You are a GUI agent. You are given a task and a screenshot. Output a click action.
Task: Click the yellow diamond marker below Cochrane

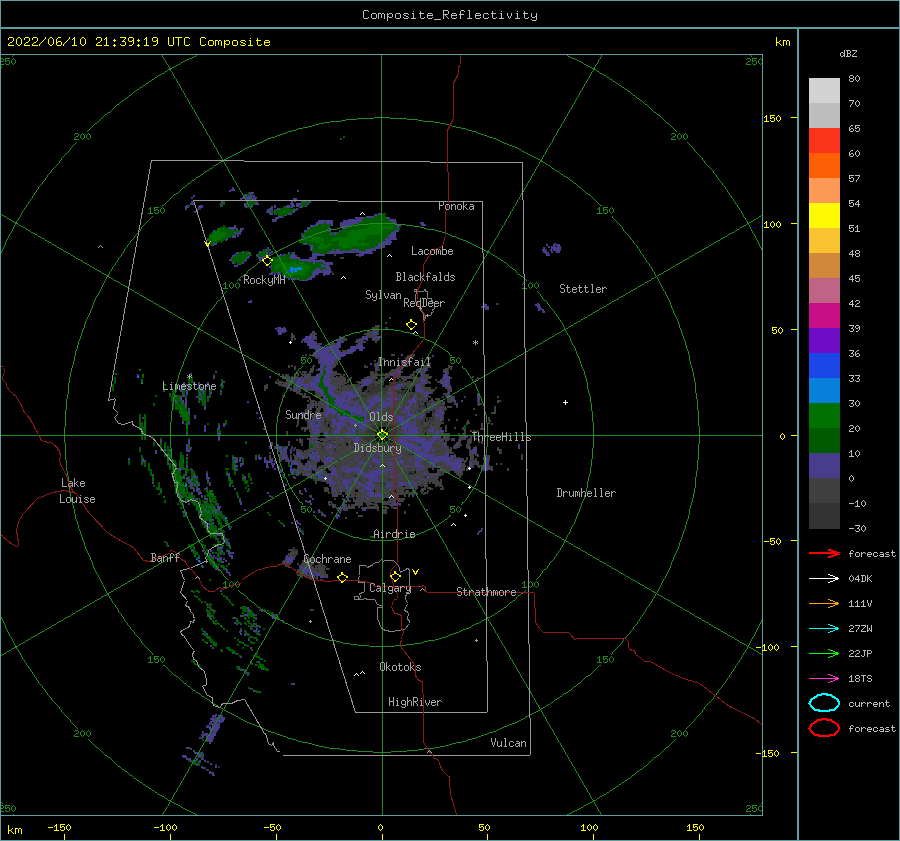(x=342, y=577)
